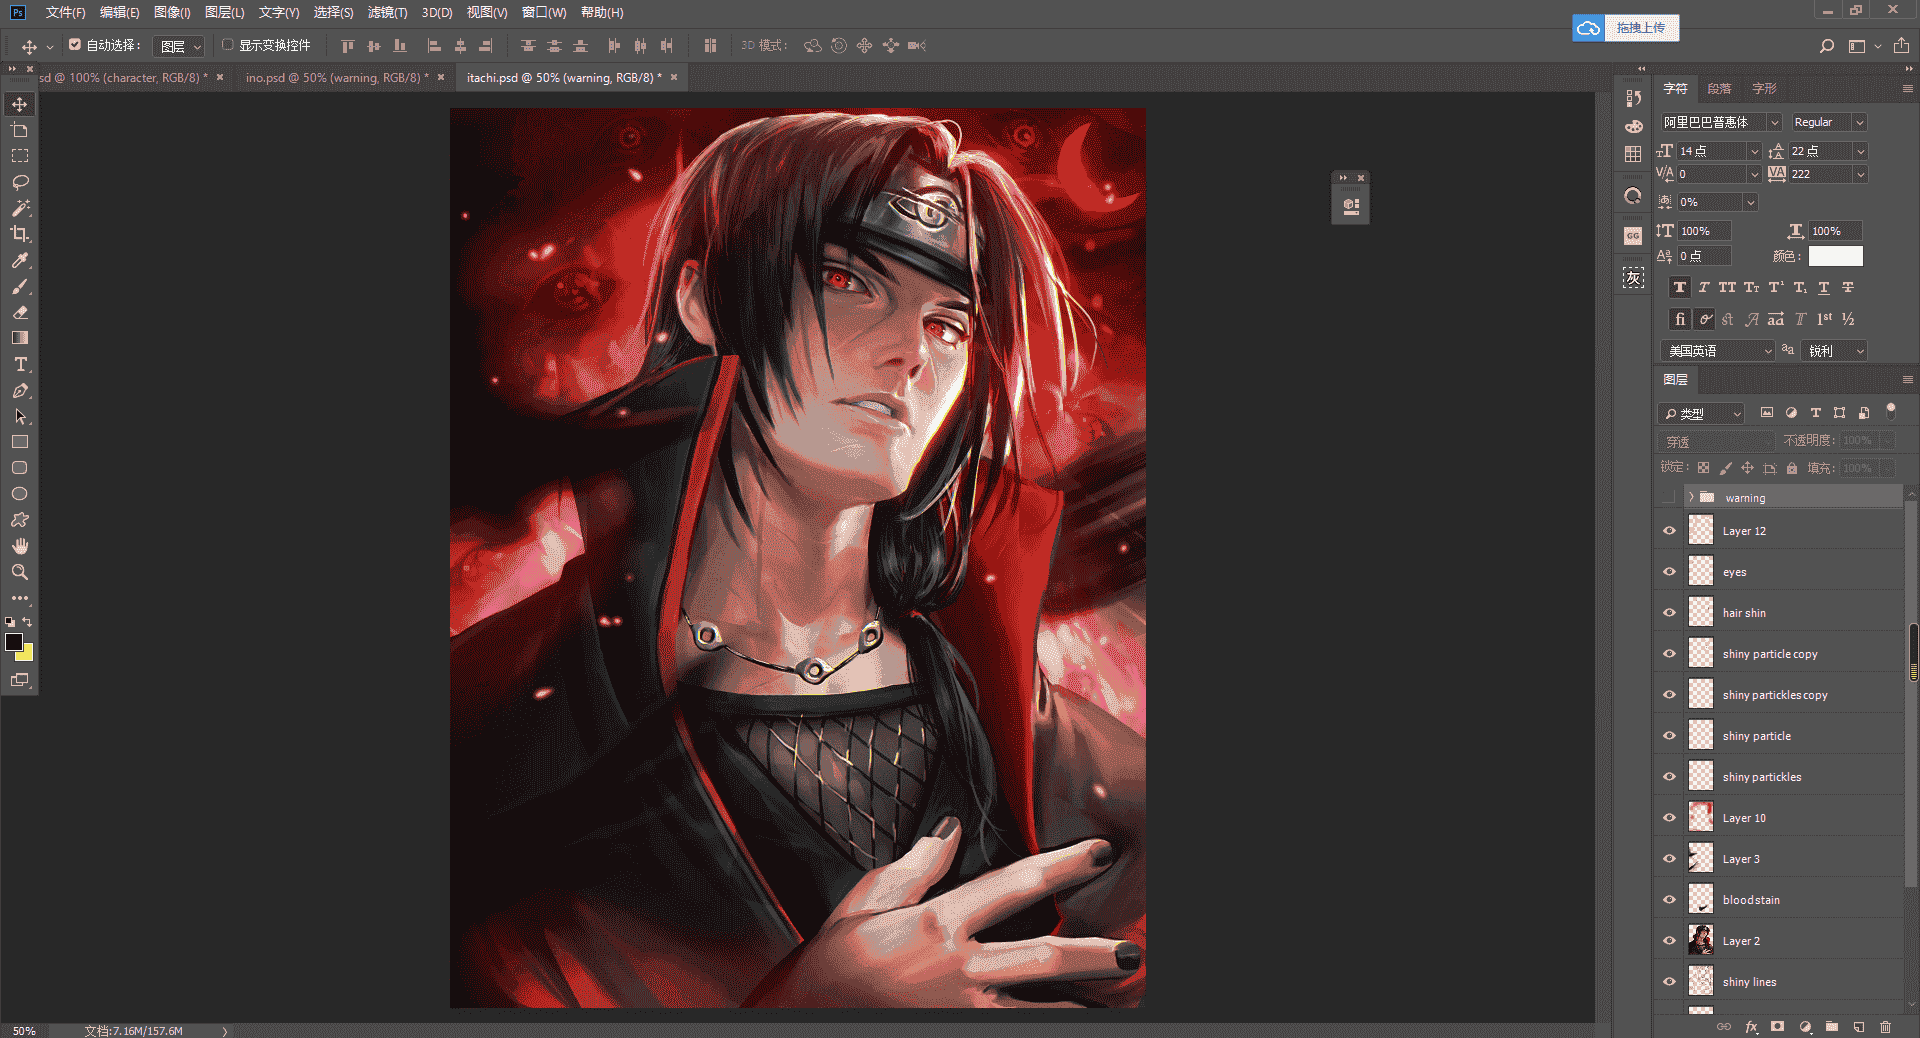Enable show transform controls checkbox
The image size is (1920, 1038).
227,45
